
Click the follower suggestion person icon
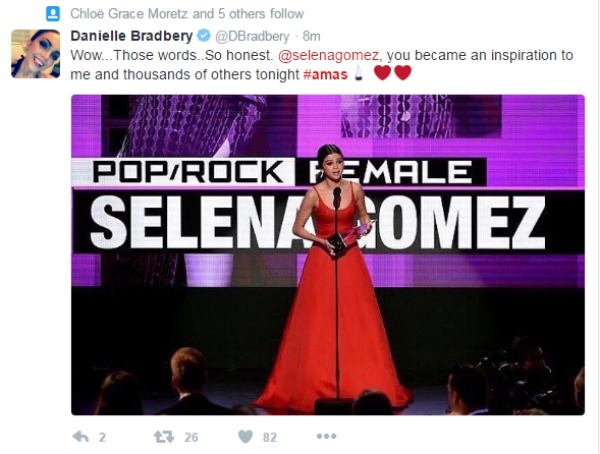tap(53, 14)
